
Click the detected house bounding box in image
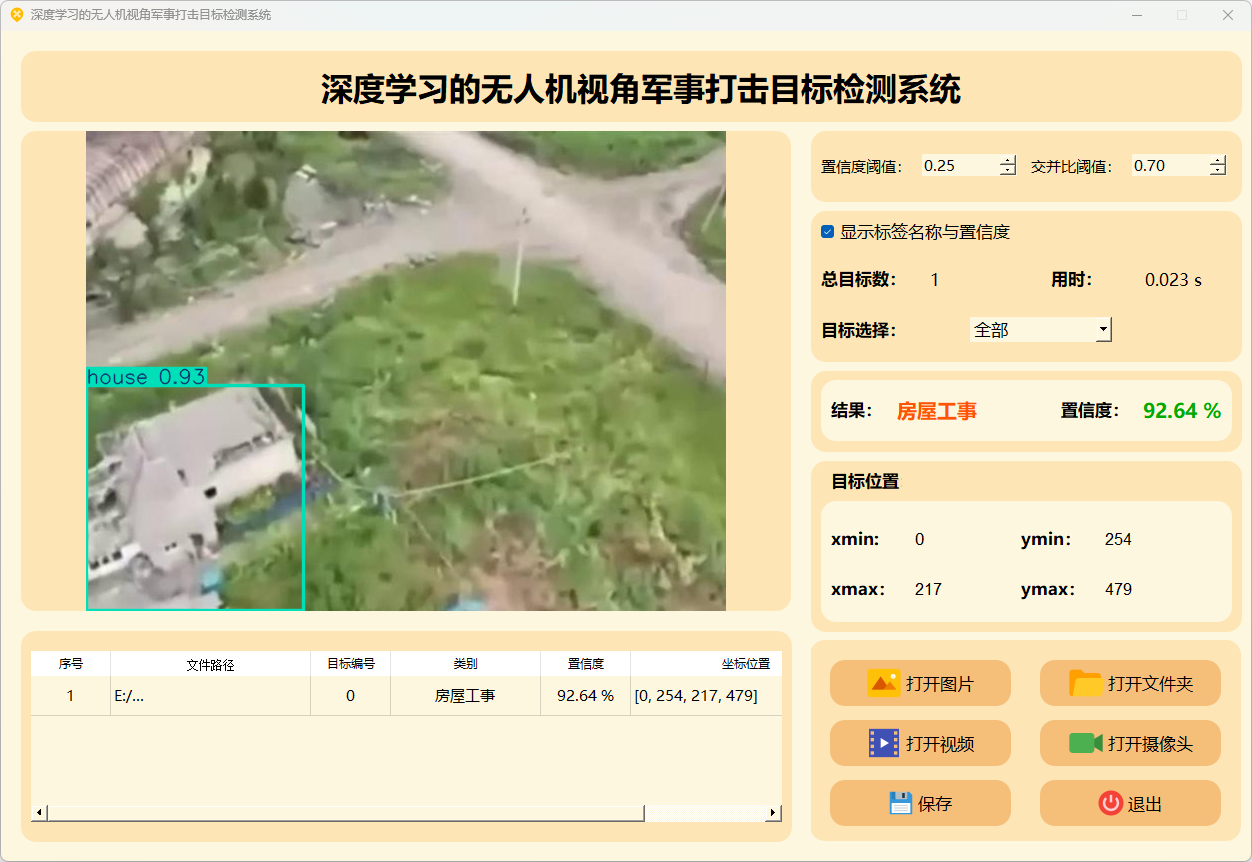(195, 497)
